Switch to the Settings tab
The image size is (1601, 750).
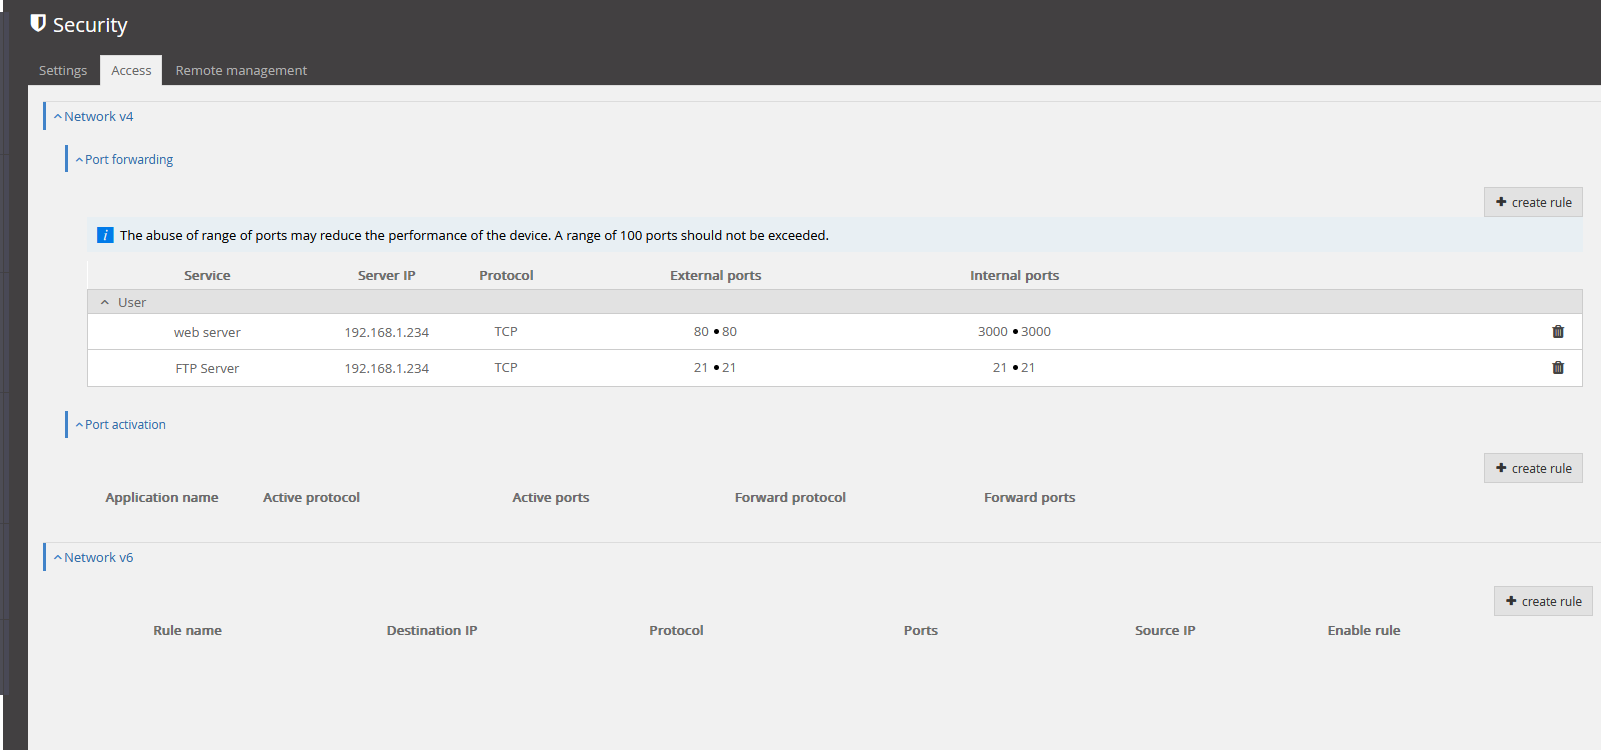(63, 71)
